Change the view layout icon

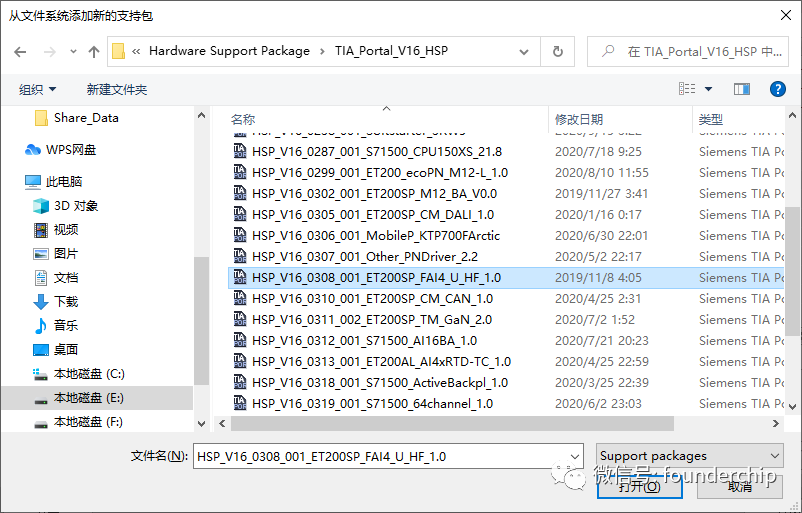pyautogui.click(x=687, y=89)
